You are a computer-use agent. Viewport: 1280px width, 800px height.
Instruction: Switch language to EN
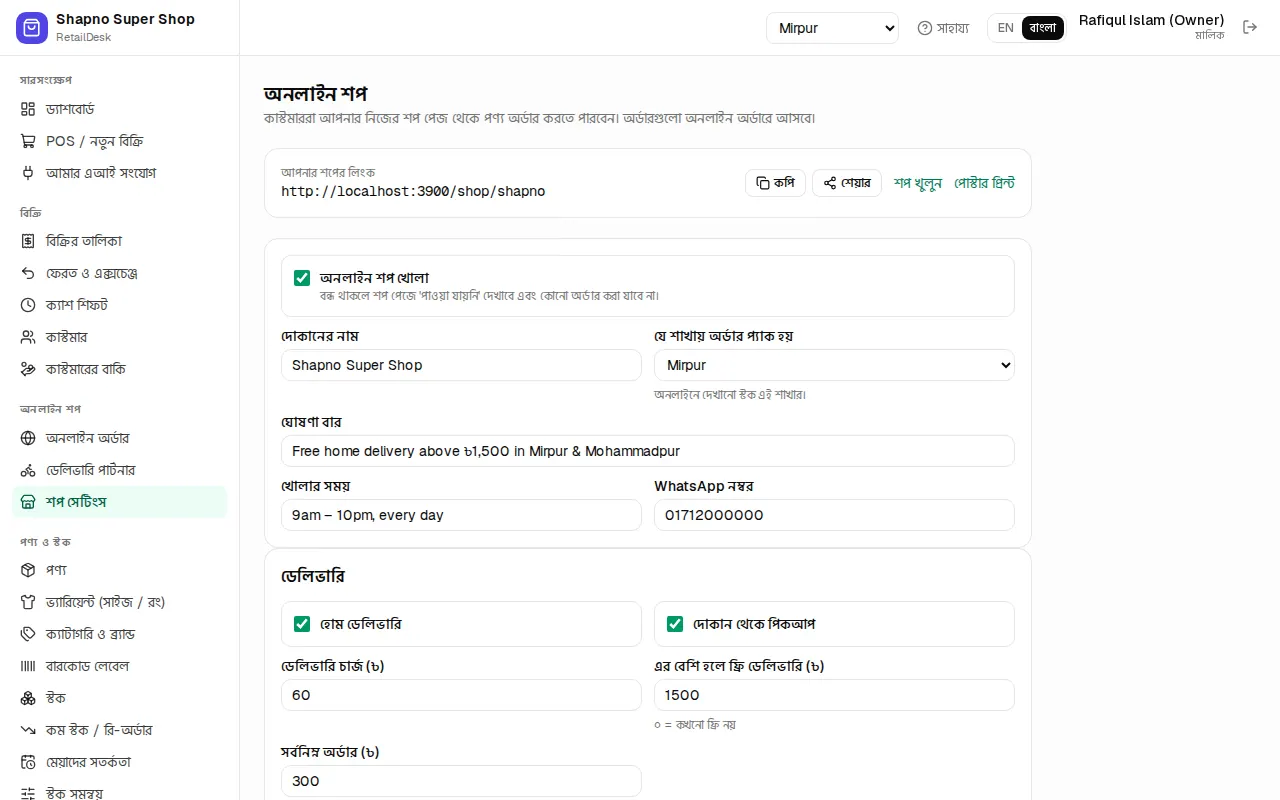pyautogui.click(x=1005, y=28)
